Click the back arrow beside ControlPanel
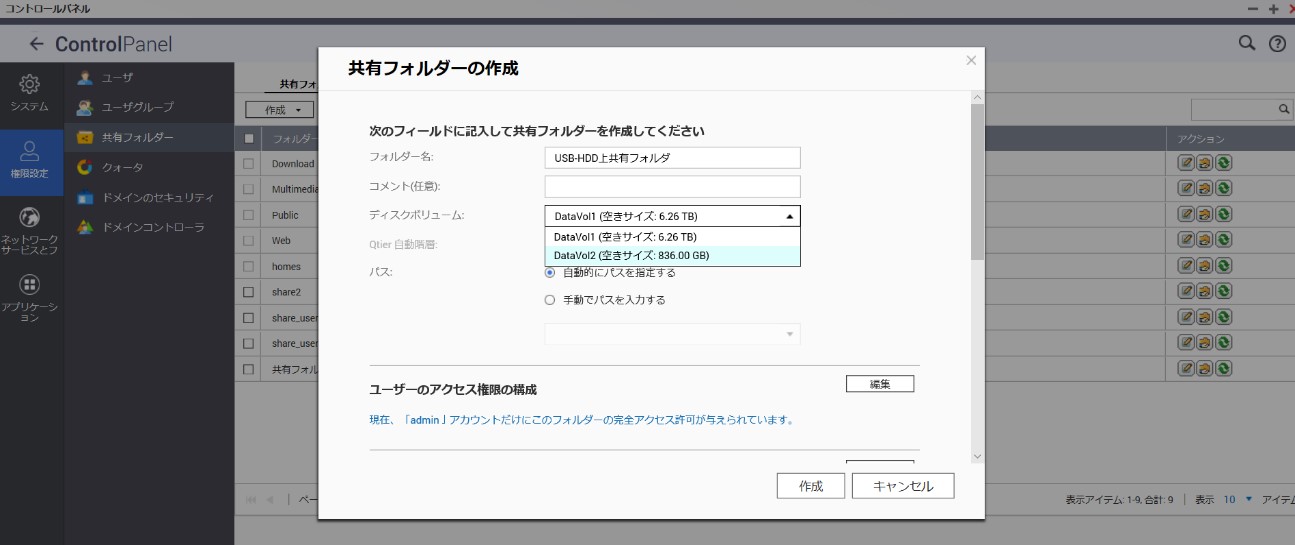This screenshot has width=1295, height=545. click(x=37, y=44)
